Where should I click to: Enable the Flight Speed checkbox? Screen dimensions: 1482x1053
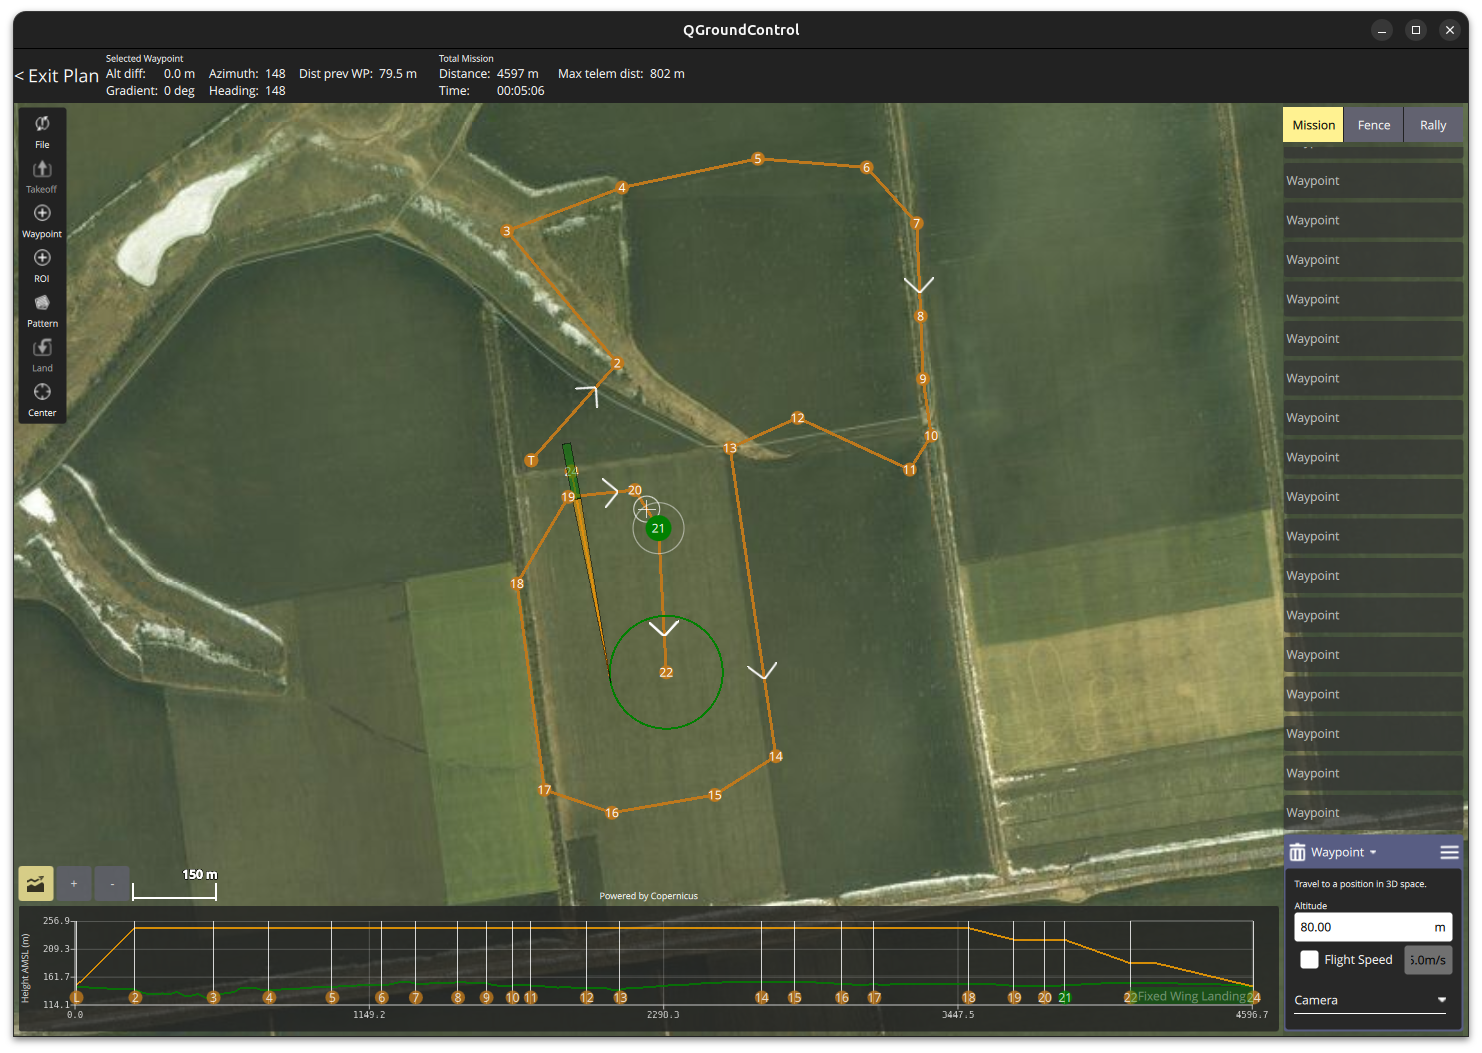point(1309,960)
